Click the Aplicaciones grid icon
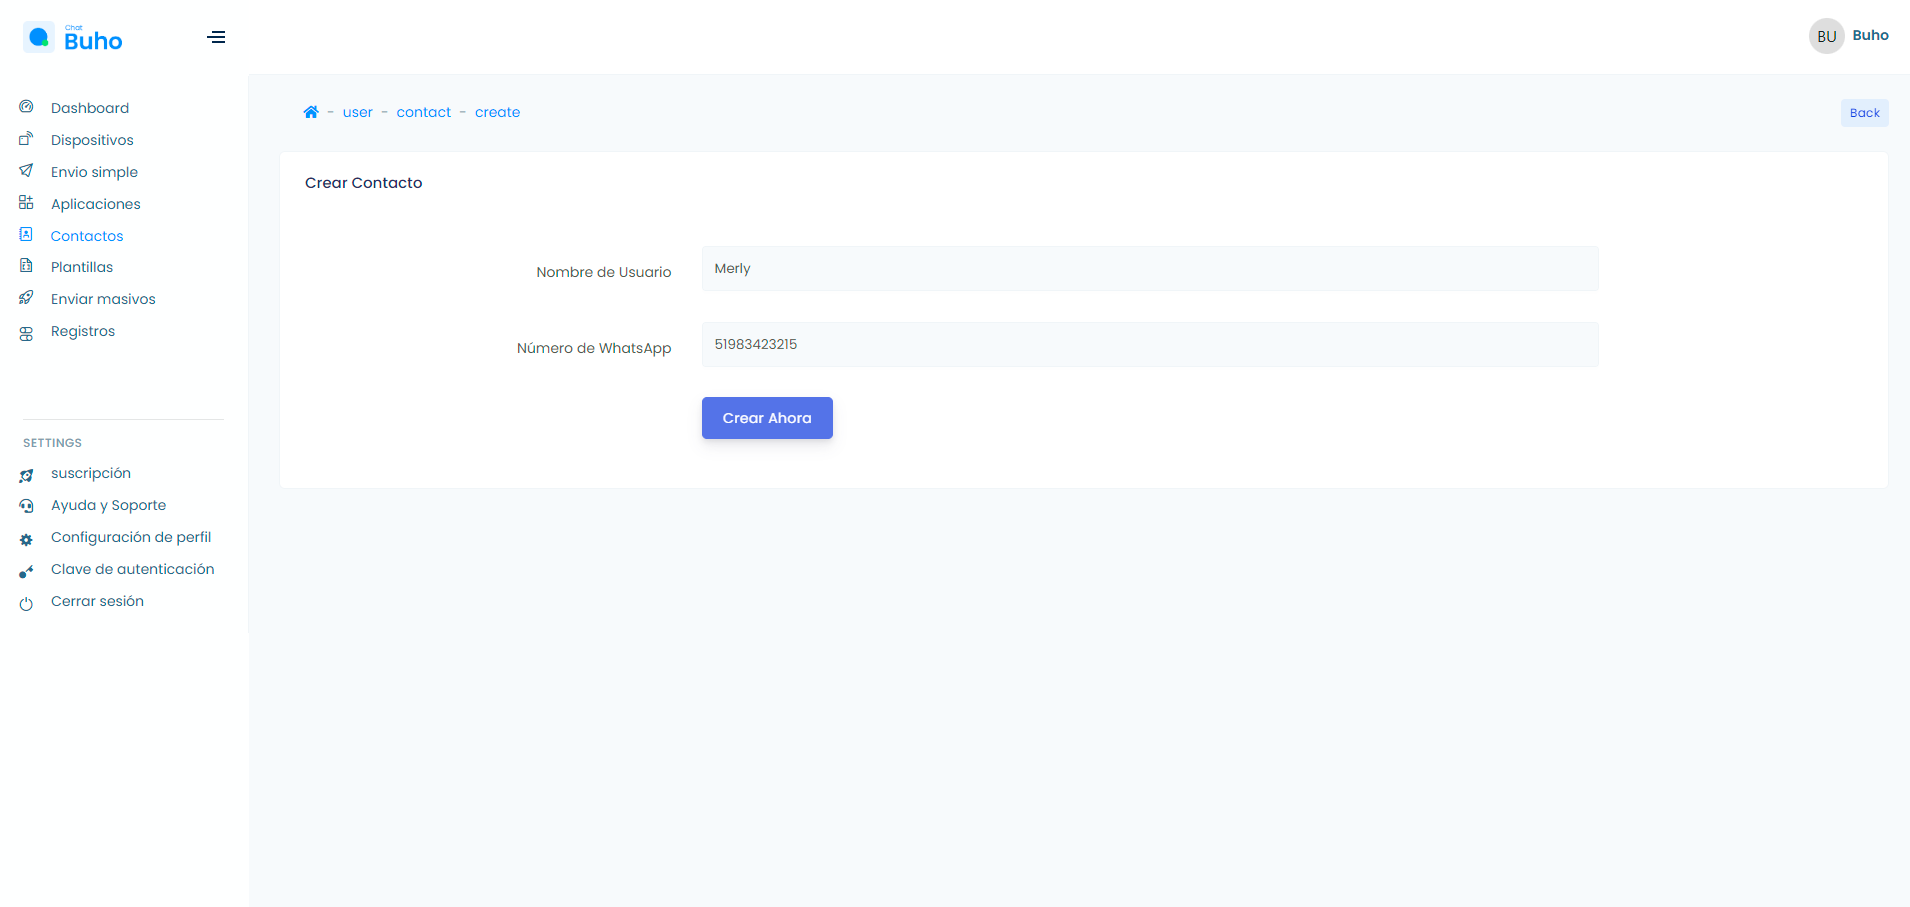 [x=26, y=203]
